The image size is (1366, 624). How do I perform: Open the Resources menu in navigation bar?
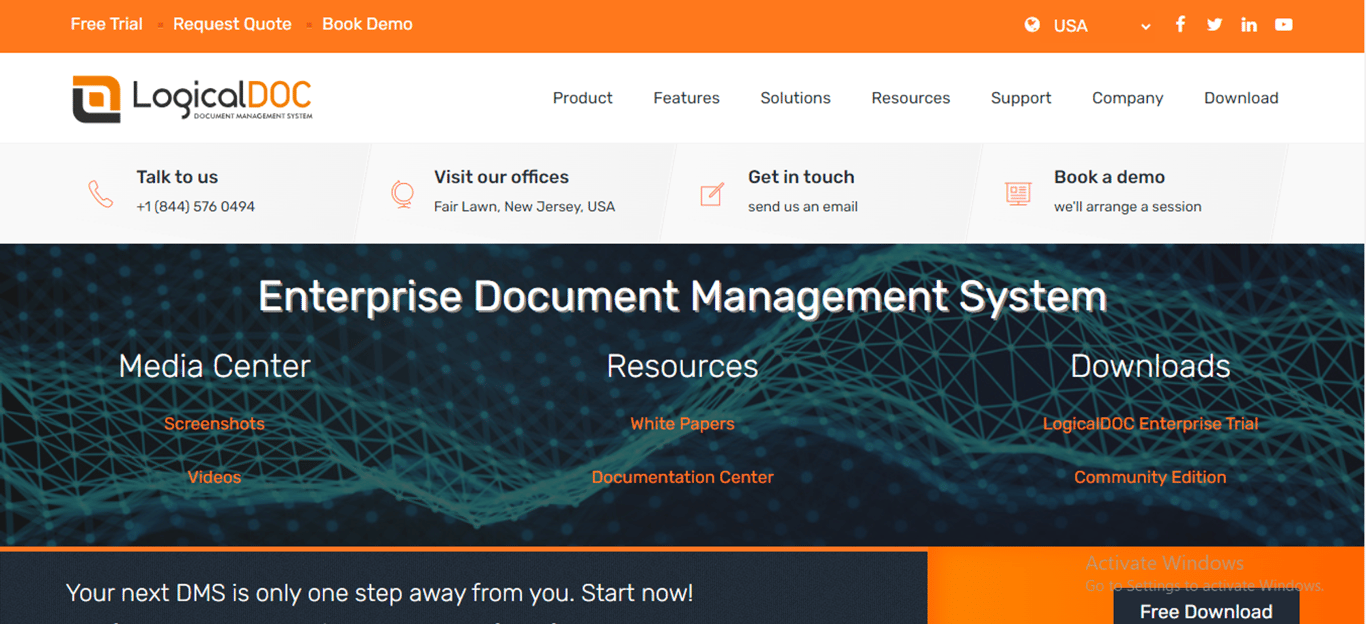tap(910, 98)
